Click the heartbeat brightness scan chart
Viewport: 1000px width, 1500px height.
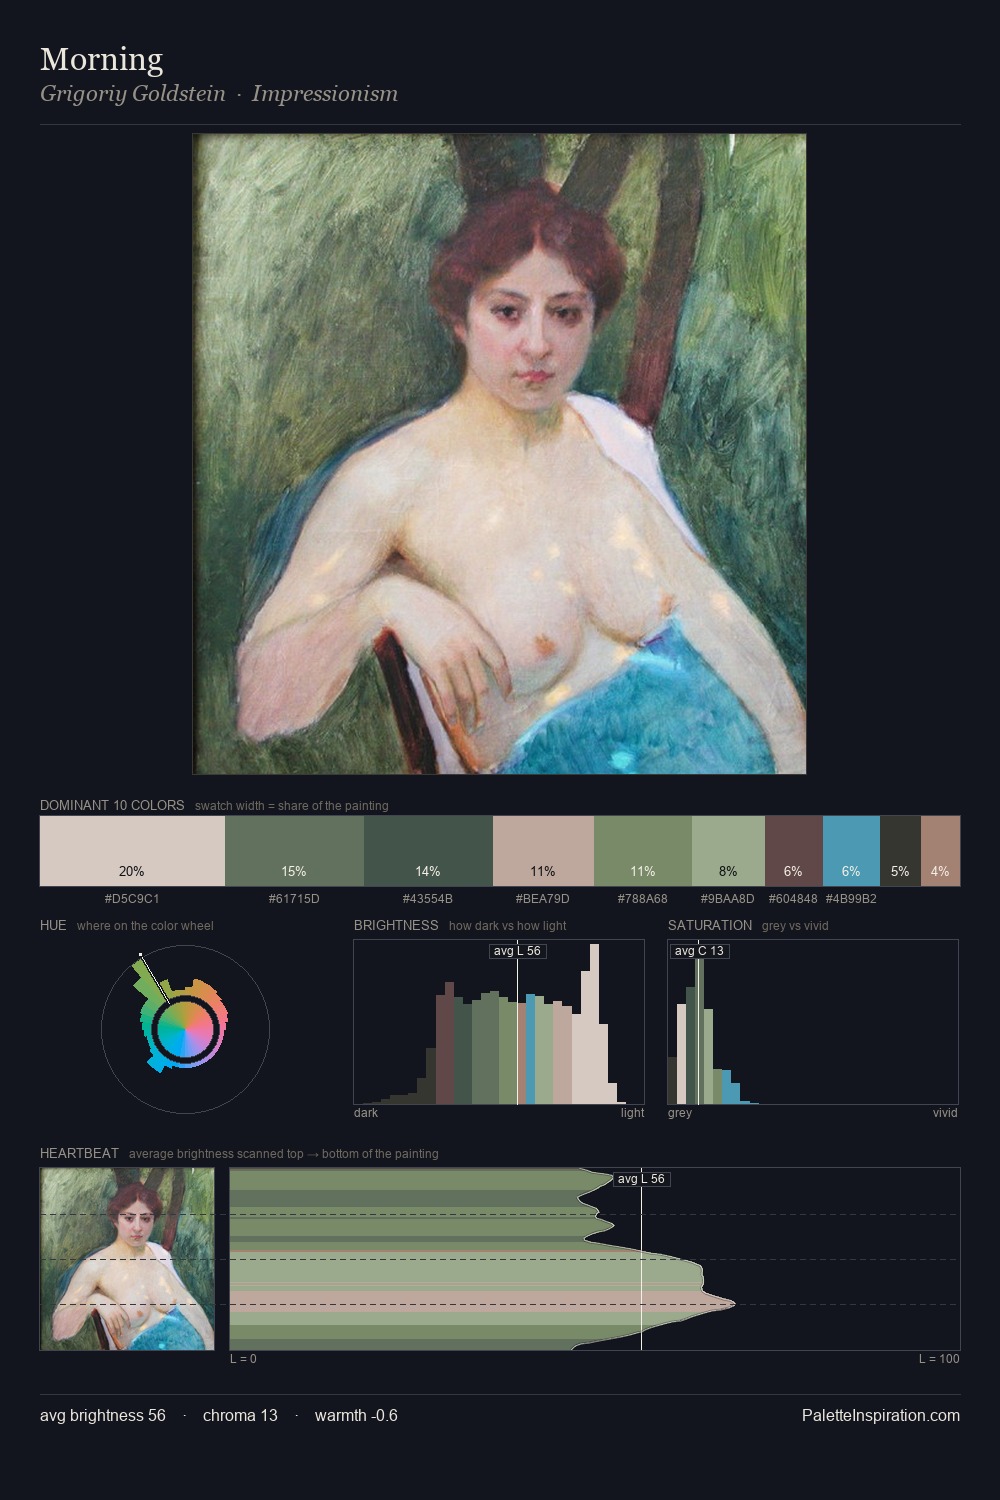595,1259
